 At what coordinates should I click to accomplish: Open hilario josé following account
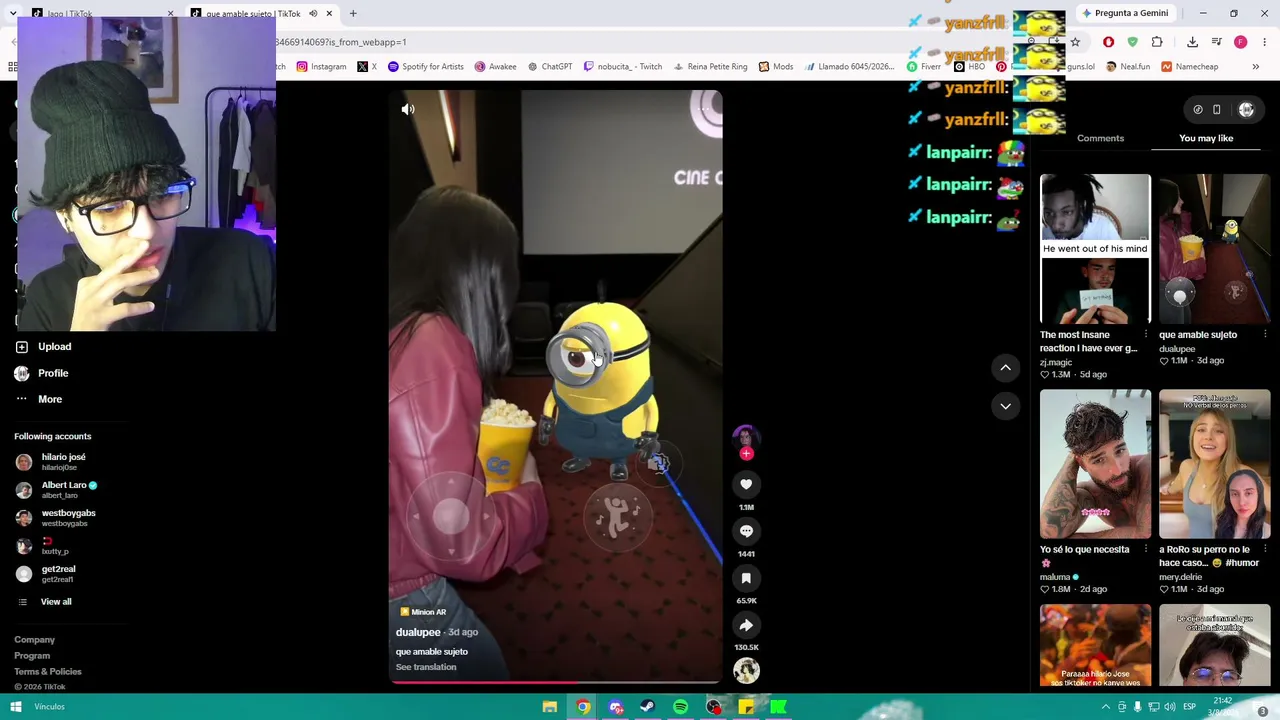(x=52, y=461)
